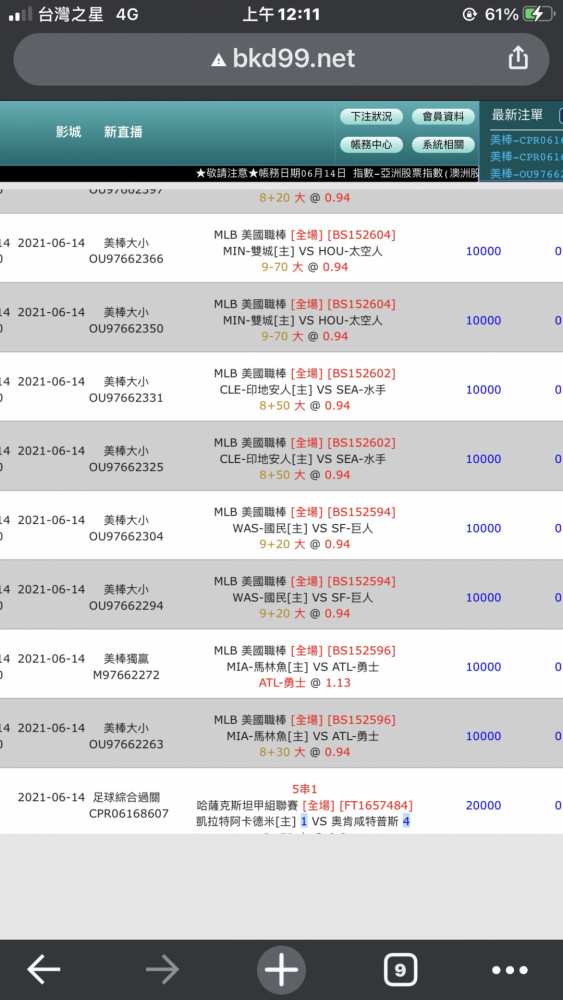
Task: Tap bet row M97662272 美棒獨贏
Action: [x=281, y=664]
